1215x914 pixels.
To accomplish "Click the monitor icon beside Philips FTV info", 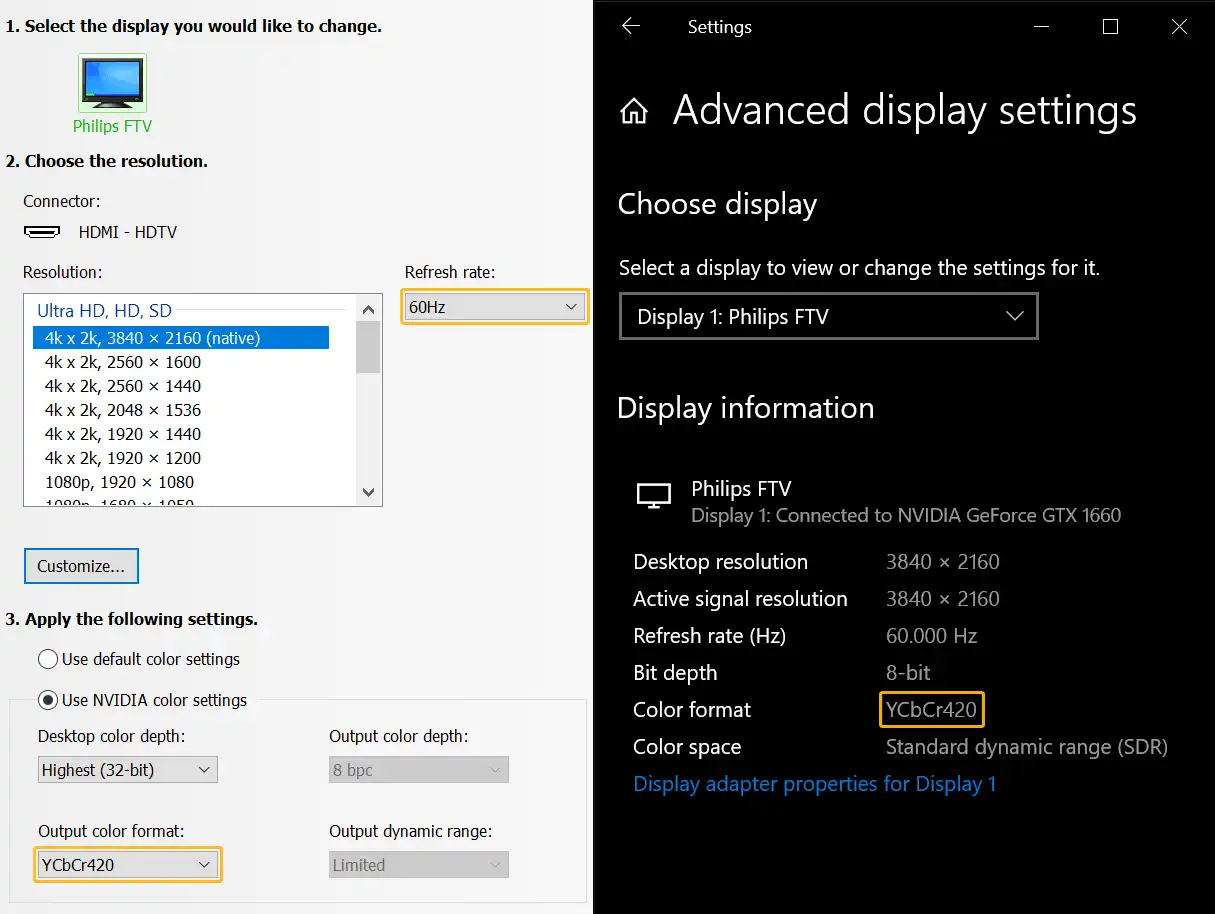I will click(x=654, y=496).
